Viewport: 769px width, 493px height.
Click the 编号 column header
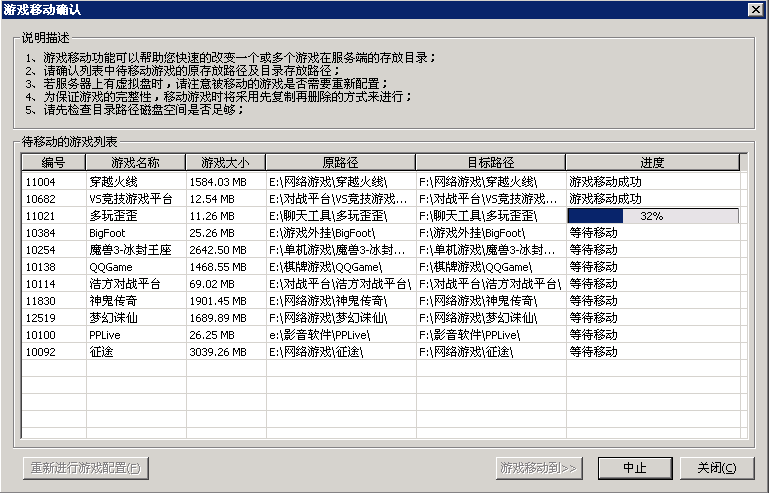tap(53, 162)
